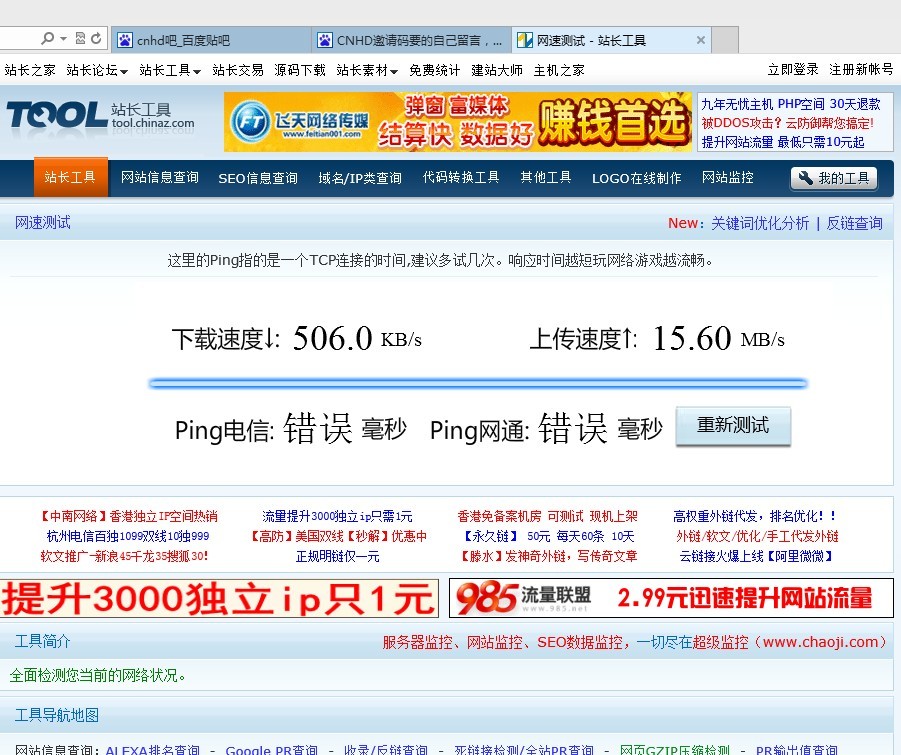The image size is (901, 755).
Task: Click the TOOL 站长工具 logo
Action: point(101,117)
